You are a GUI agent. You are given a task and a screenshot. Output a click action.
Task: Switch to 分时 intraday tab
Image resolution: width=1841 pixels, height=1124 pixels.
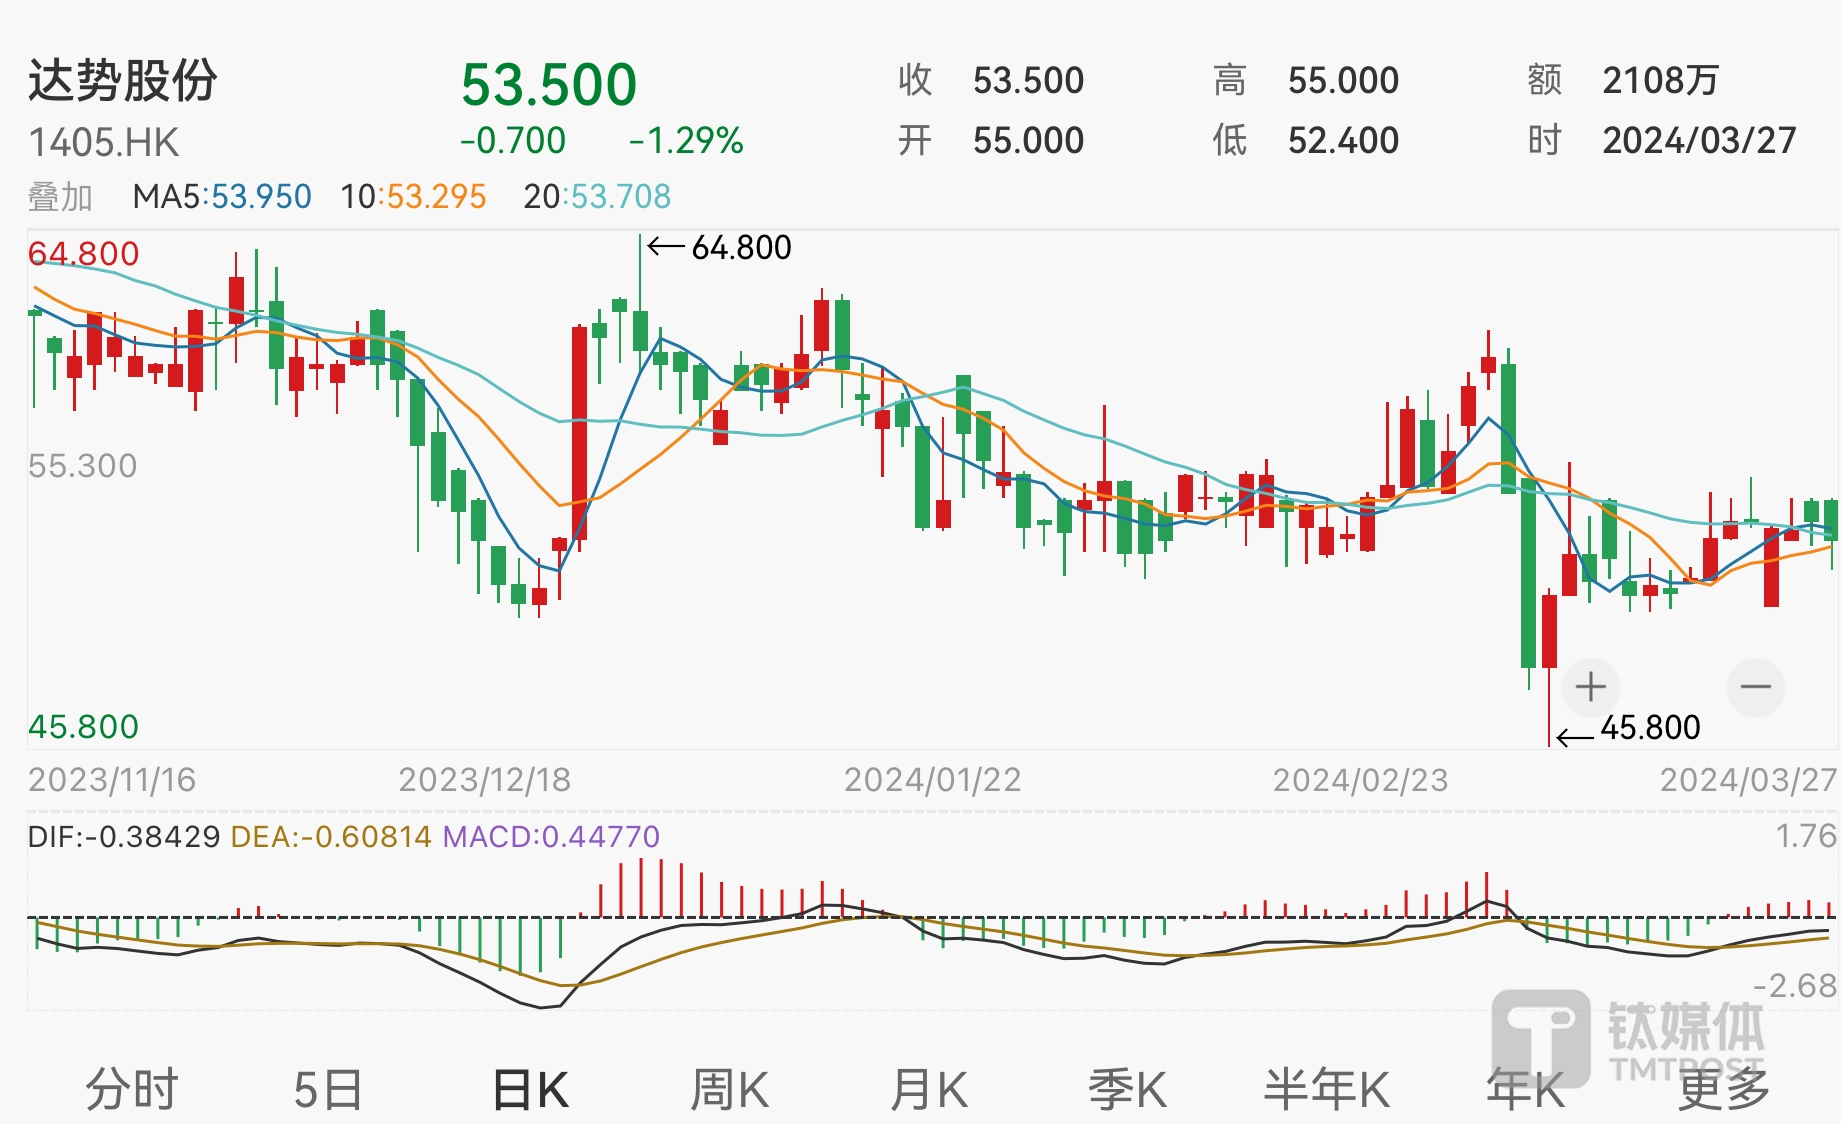pyautogui.click(x=131, y=1089)
